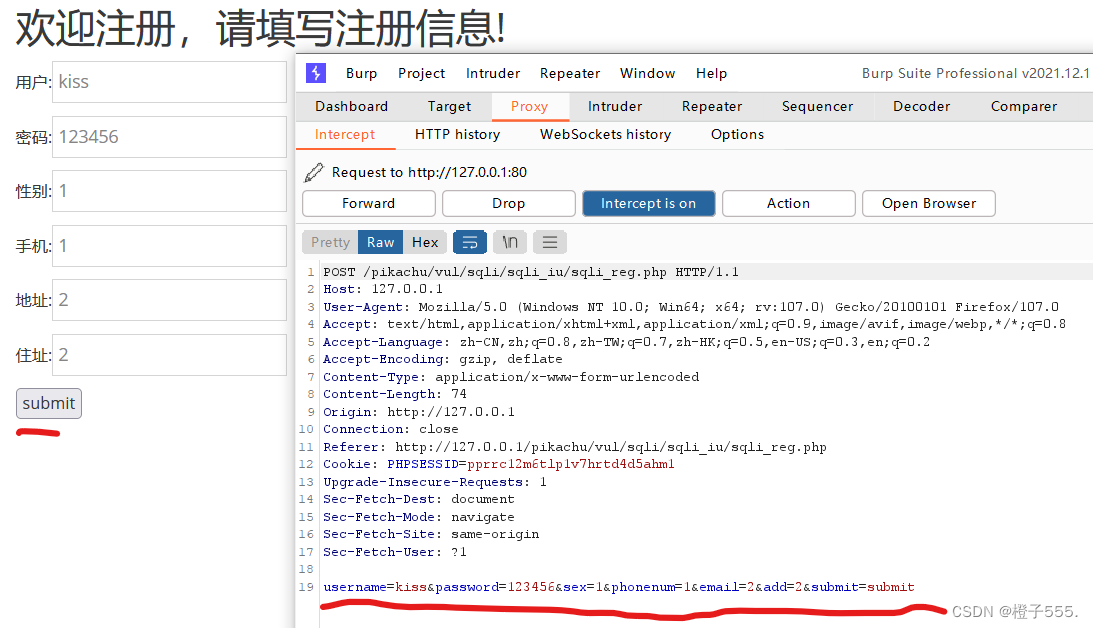
Task: Open the Project menu
Action: 421,73
